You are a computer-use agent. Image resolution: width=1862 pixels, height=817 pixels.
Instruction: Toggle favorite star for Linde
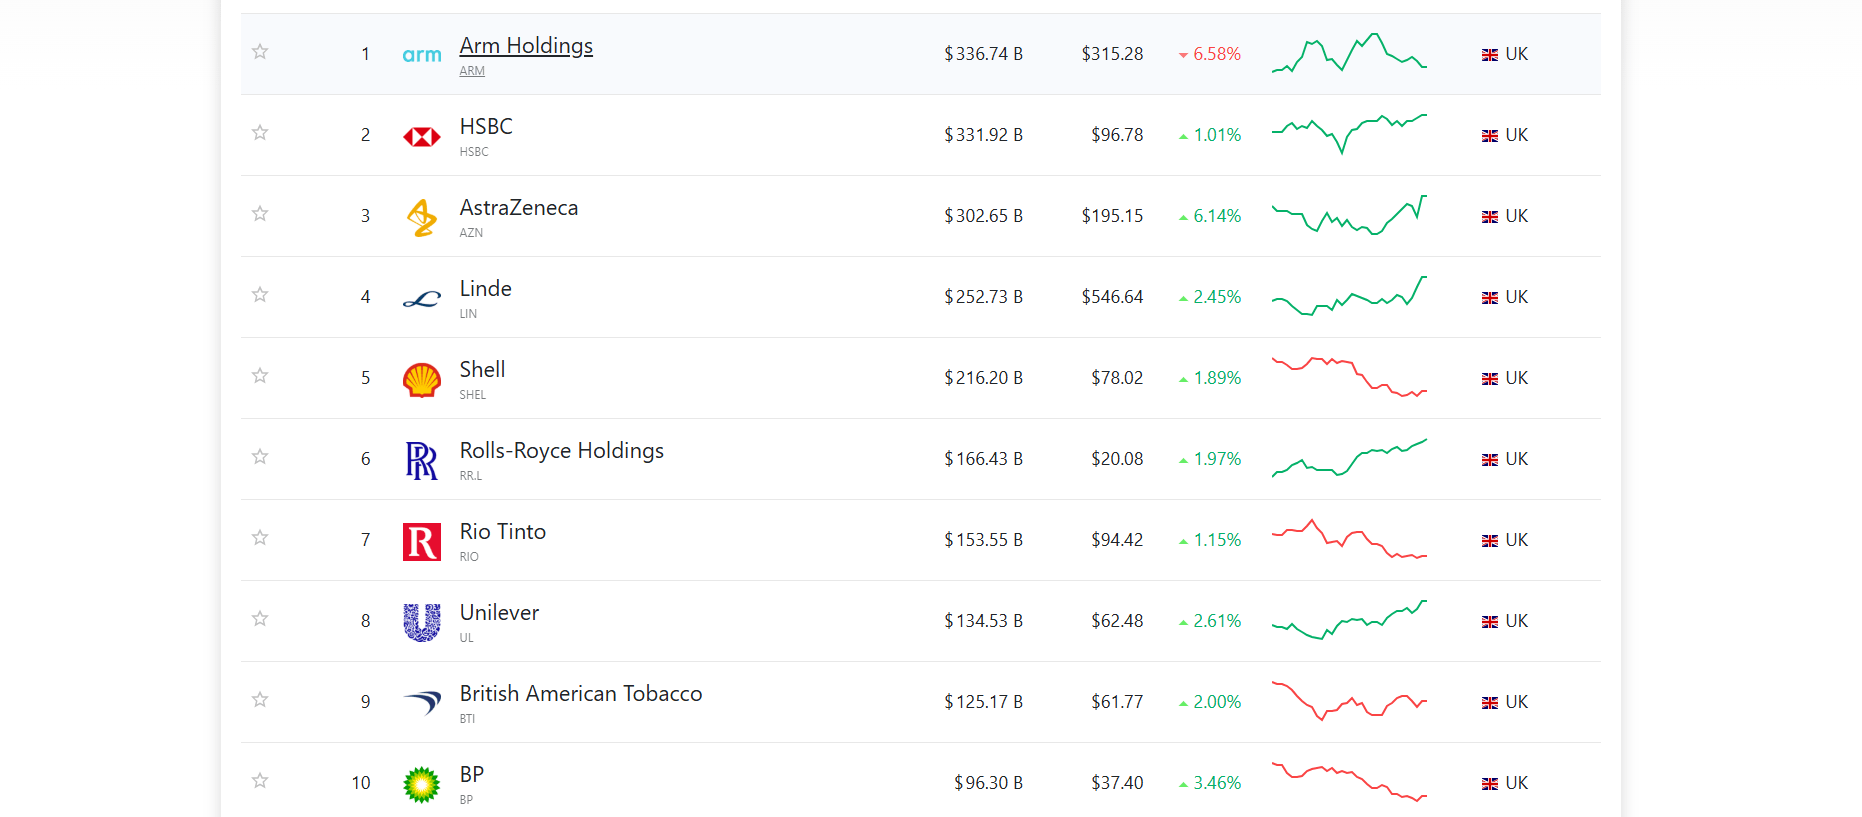click(x=260, y=294)
